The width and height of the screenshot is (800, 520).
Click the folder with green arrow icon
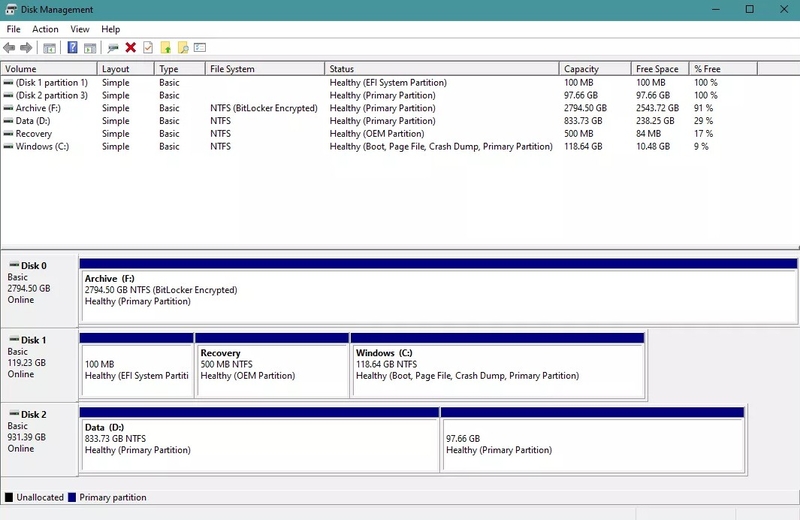tap(166, 47)
